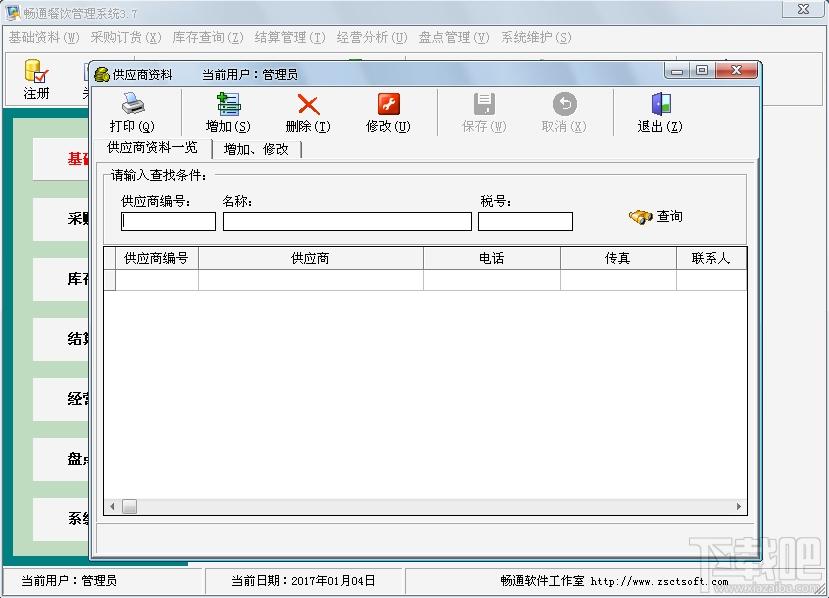Image resolution: width=829 pixels, height=598 pixels.
Task: Click the red X 删除(T) icon
Action: click(x=308, y=104)
